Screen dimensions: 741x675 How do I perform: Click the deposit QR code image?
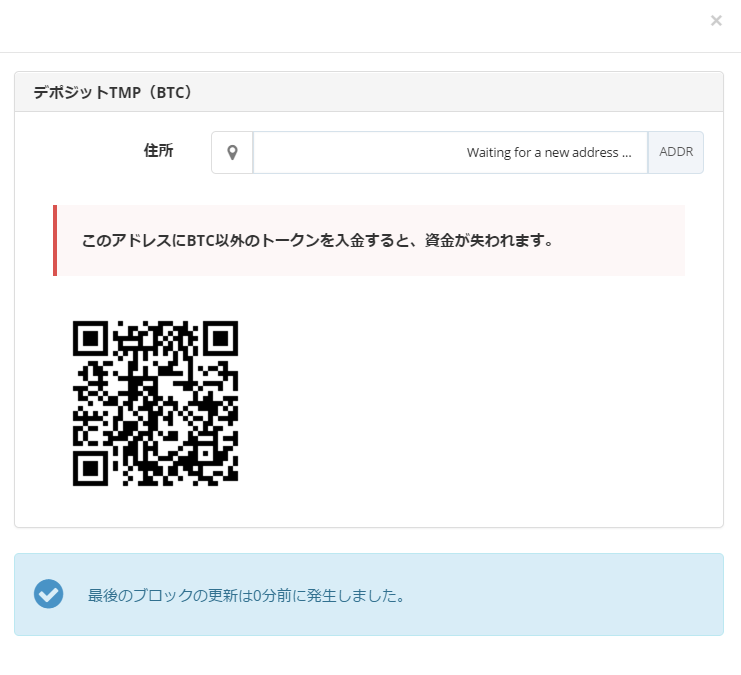pyautogui.click(x=155, y=403)
